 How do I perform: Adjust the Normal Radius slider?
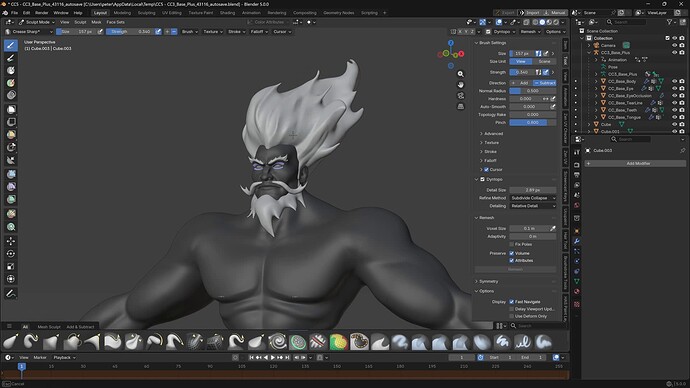pos(533,91)
